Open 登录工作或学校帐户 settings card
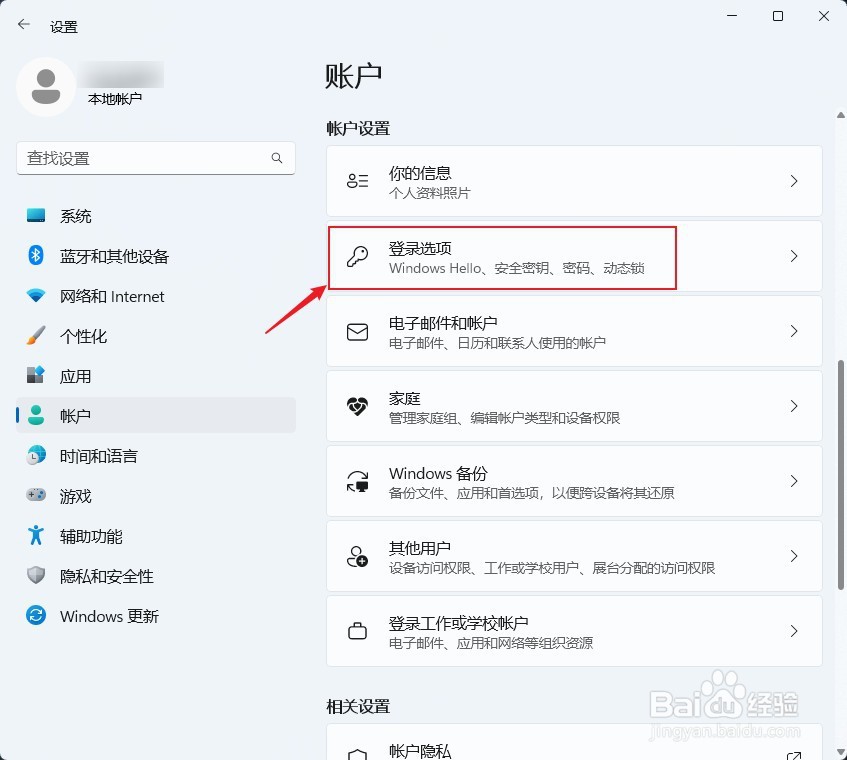847x760 pixels. 574,631
